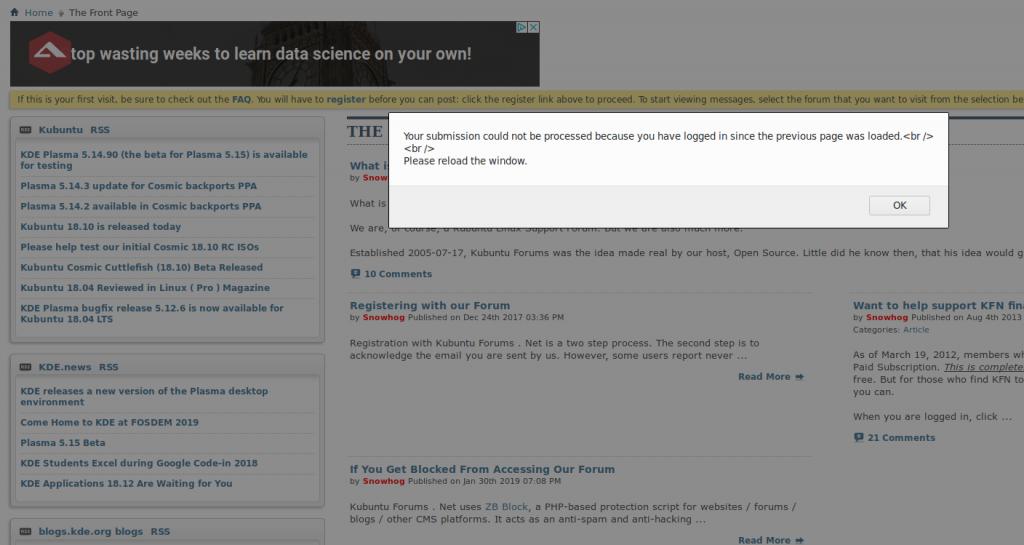Open the Home breadcrumb link
The width and height of the screenshot is (1024, 545).
(x=39, y=13)
